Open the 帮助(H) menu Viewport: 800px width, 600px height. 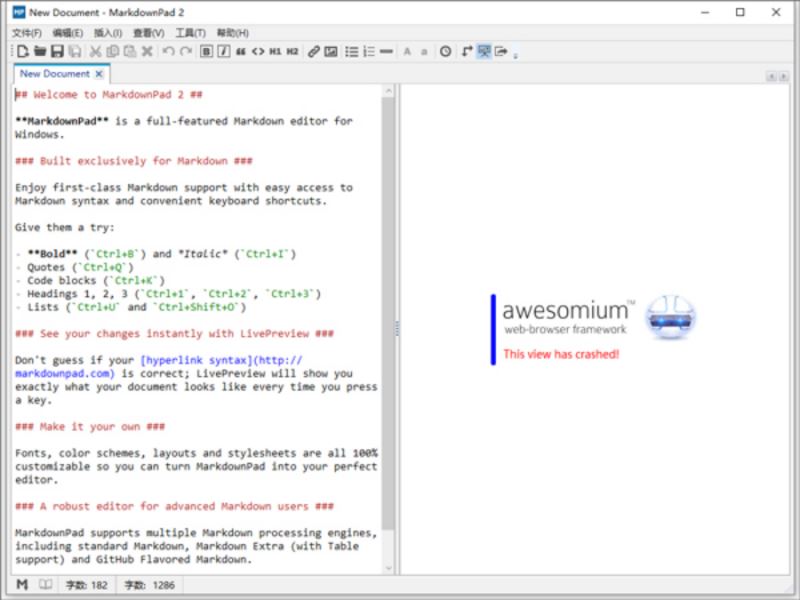tap(233, 33)
